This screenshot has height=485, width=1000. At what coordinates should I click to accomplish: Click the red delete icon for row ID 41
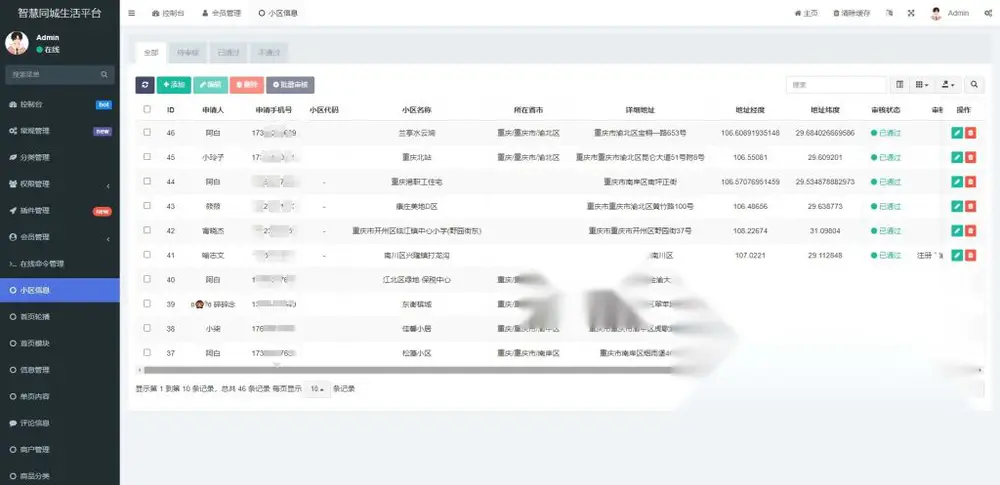tap(970, 255)
